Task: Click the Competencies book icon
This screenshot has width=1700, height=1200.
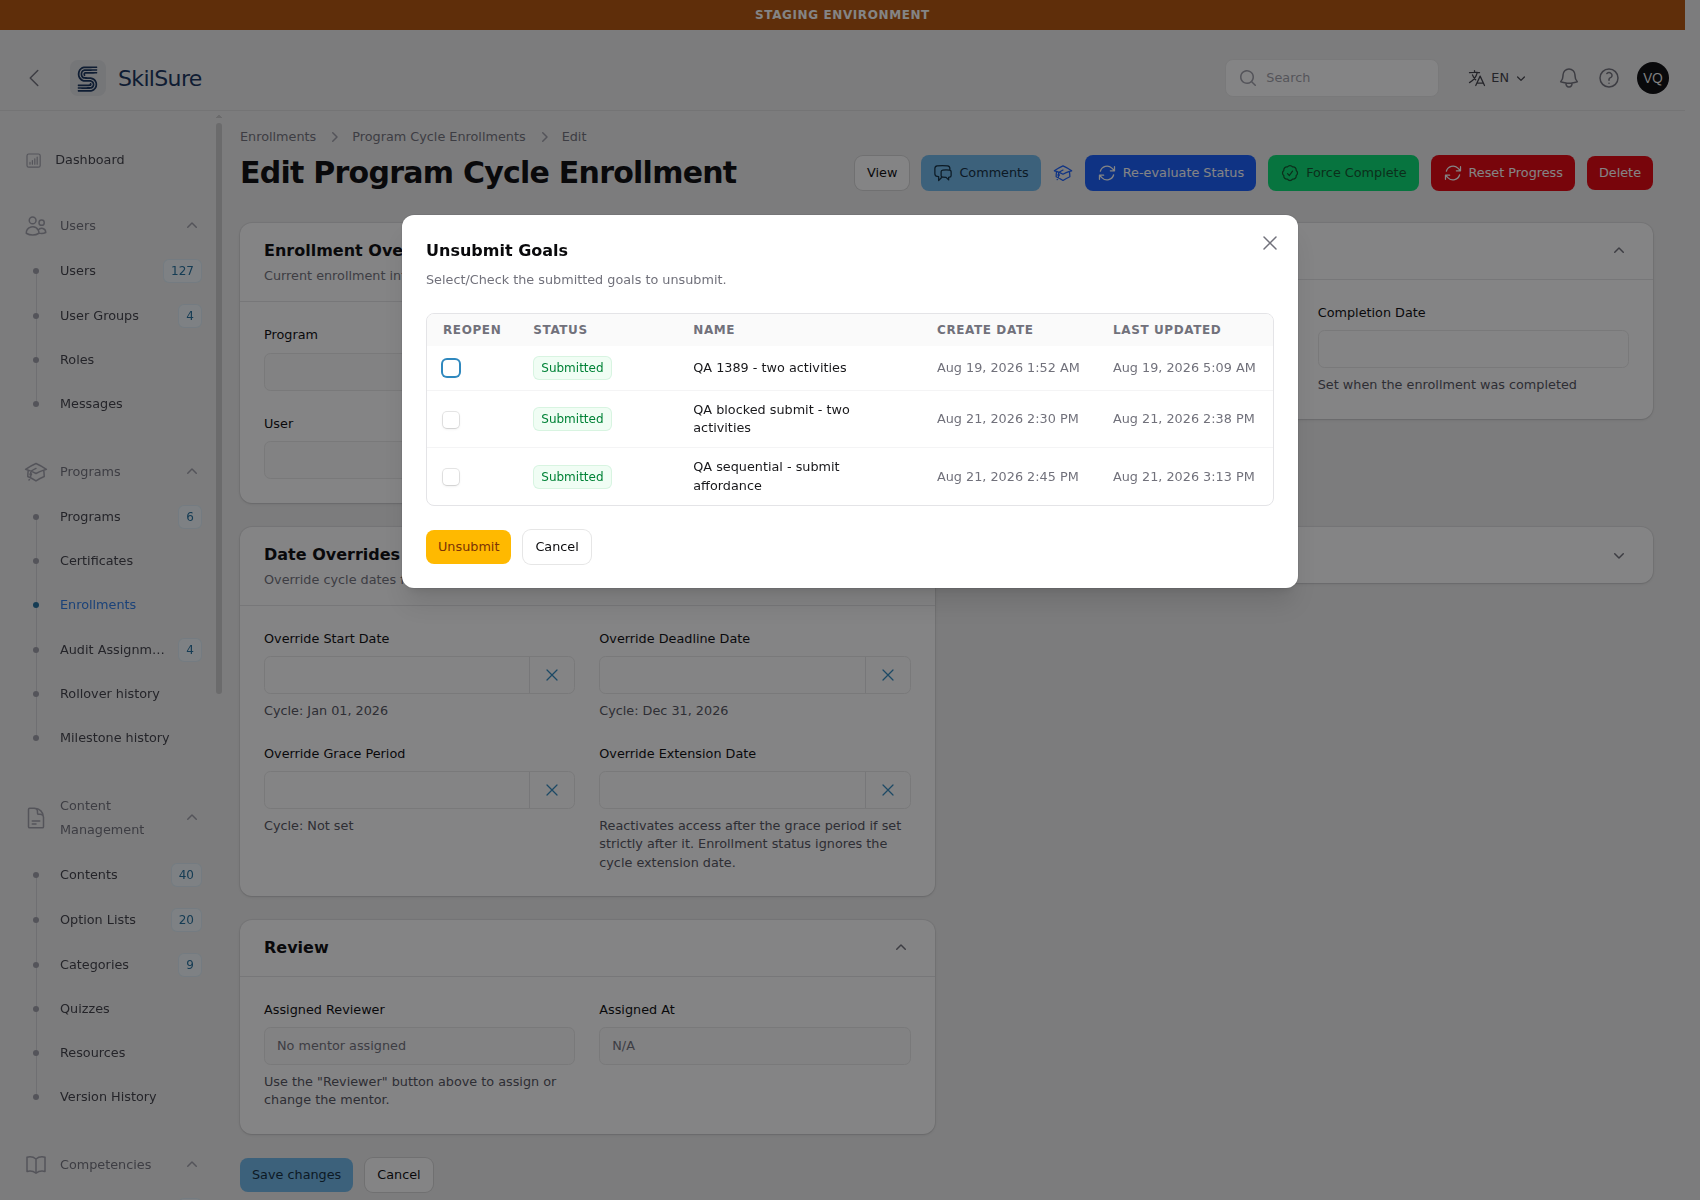Action: [x=36, y=1165]
